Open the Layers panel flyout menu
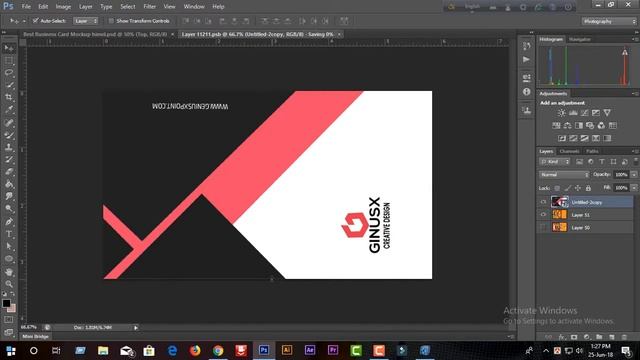Image resolution: width=640 pixels, height=360 pixels. [635, 151]
